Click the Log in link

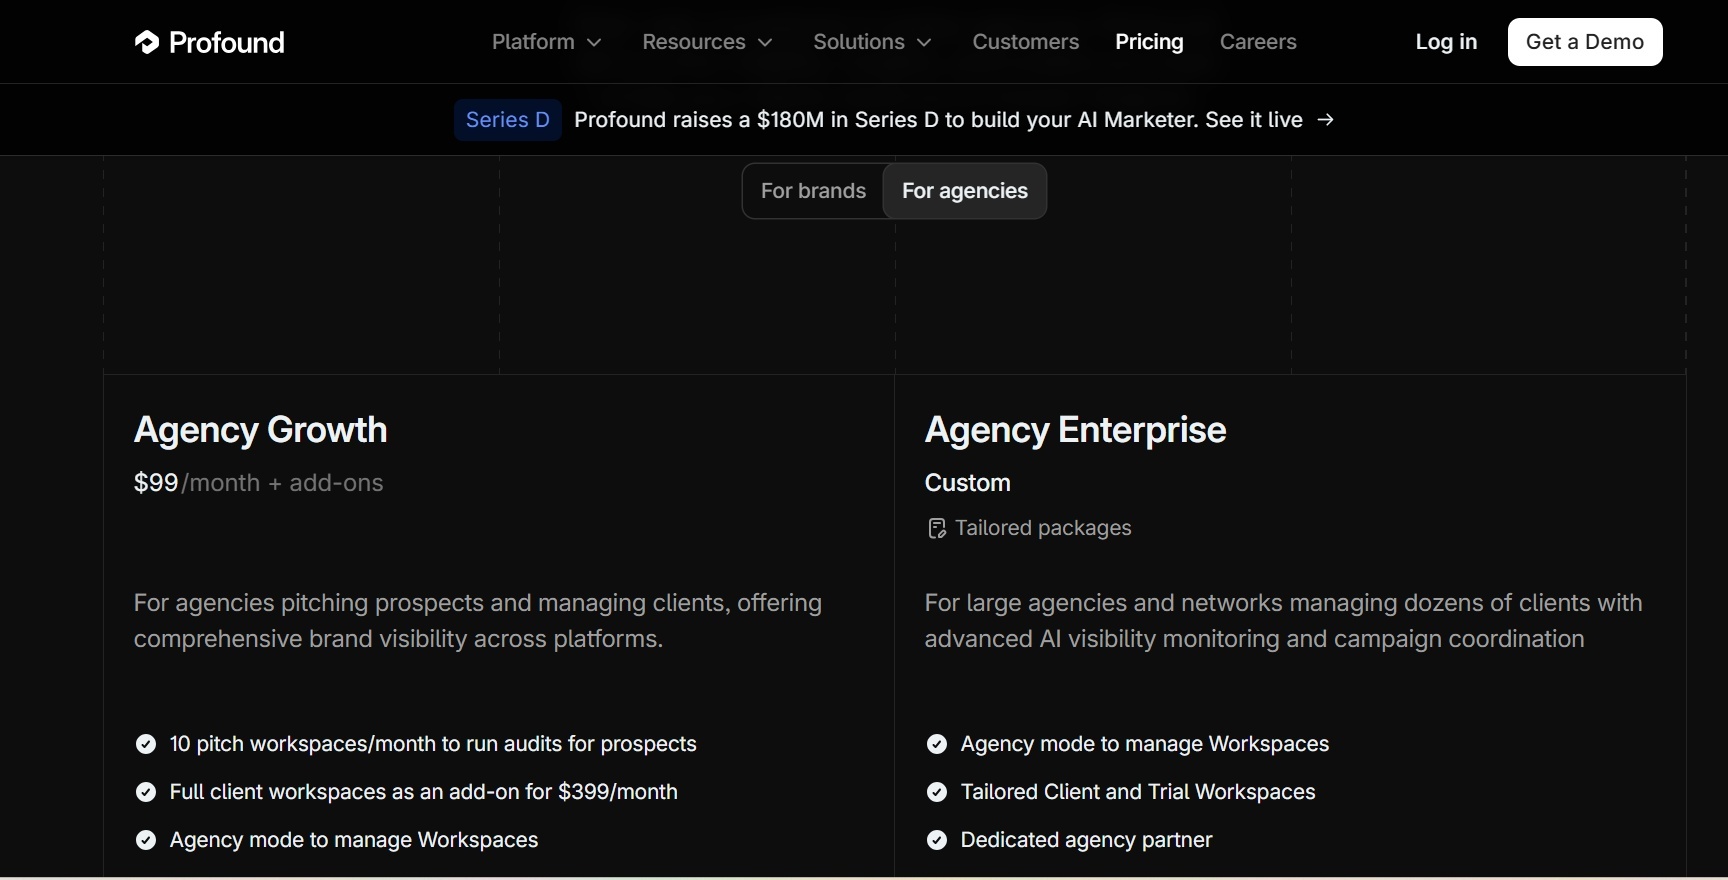pos(1446,42)
